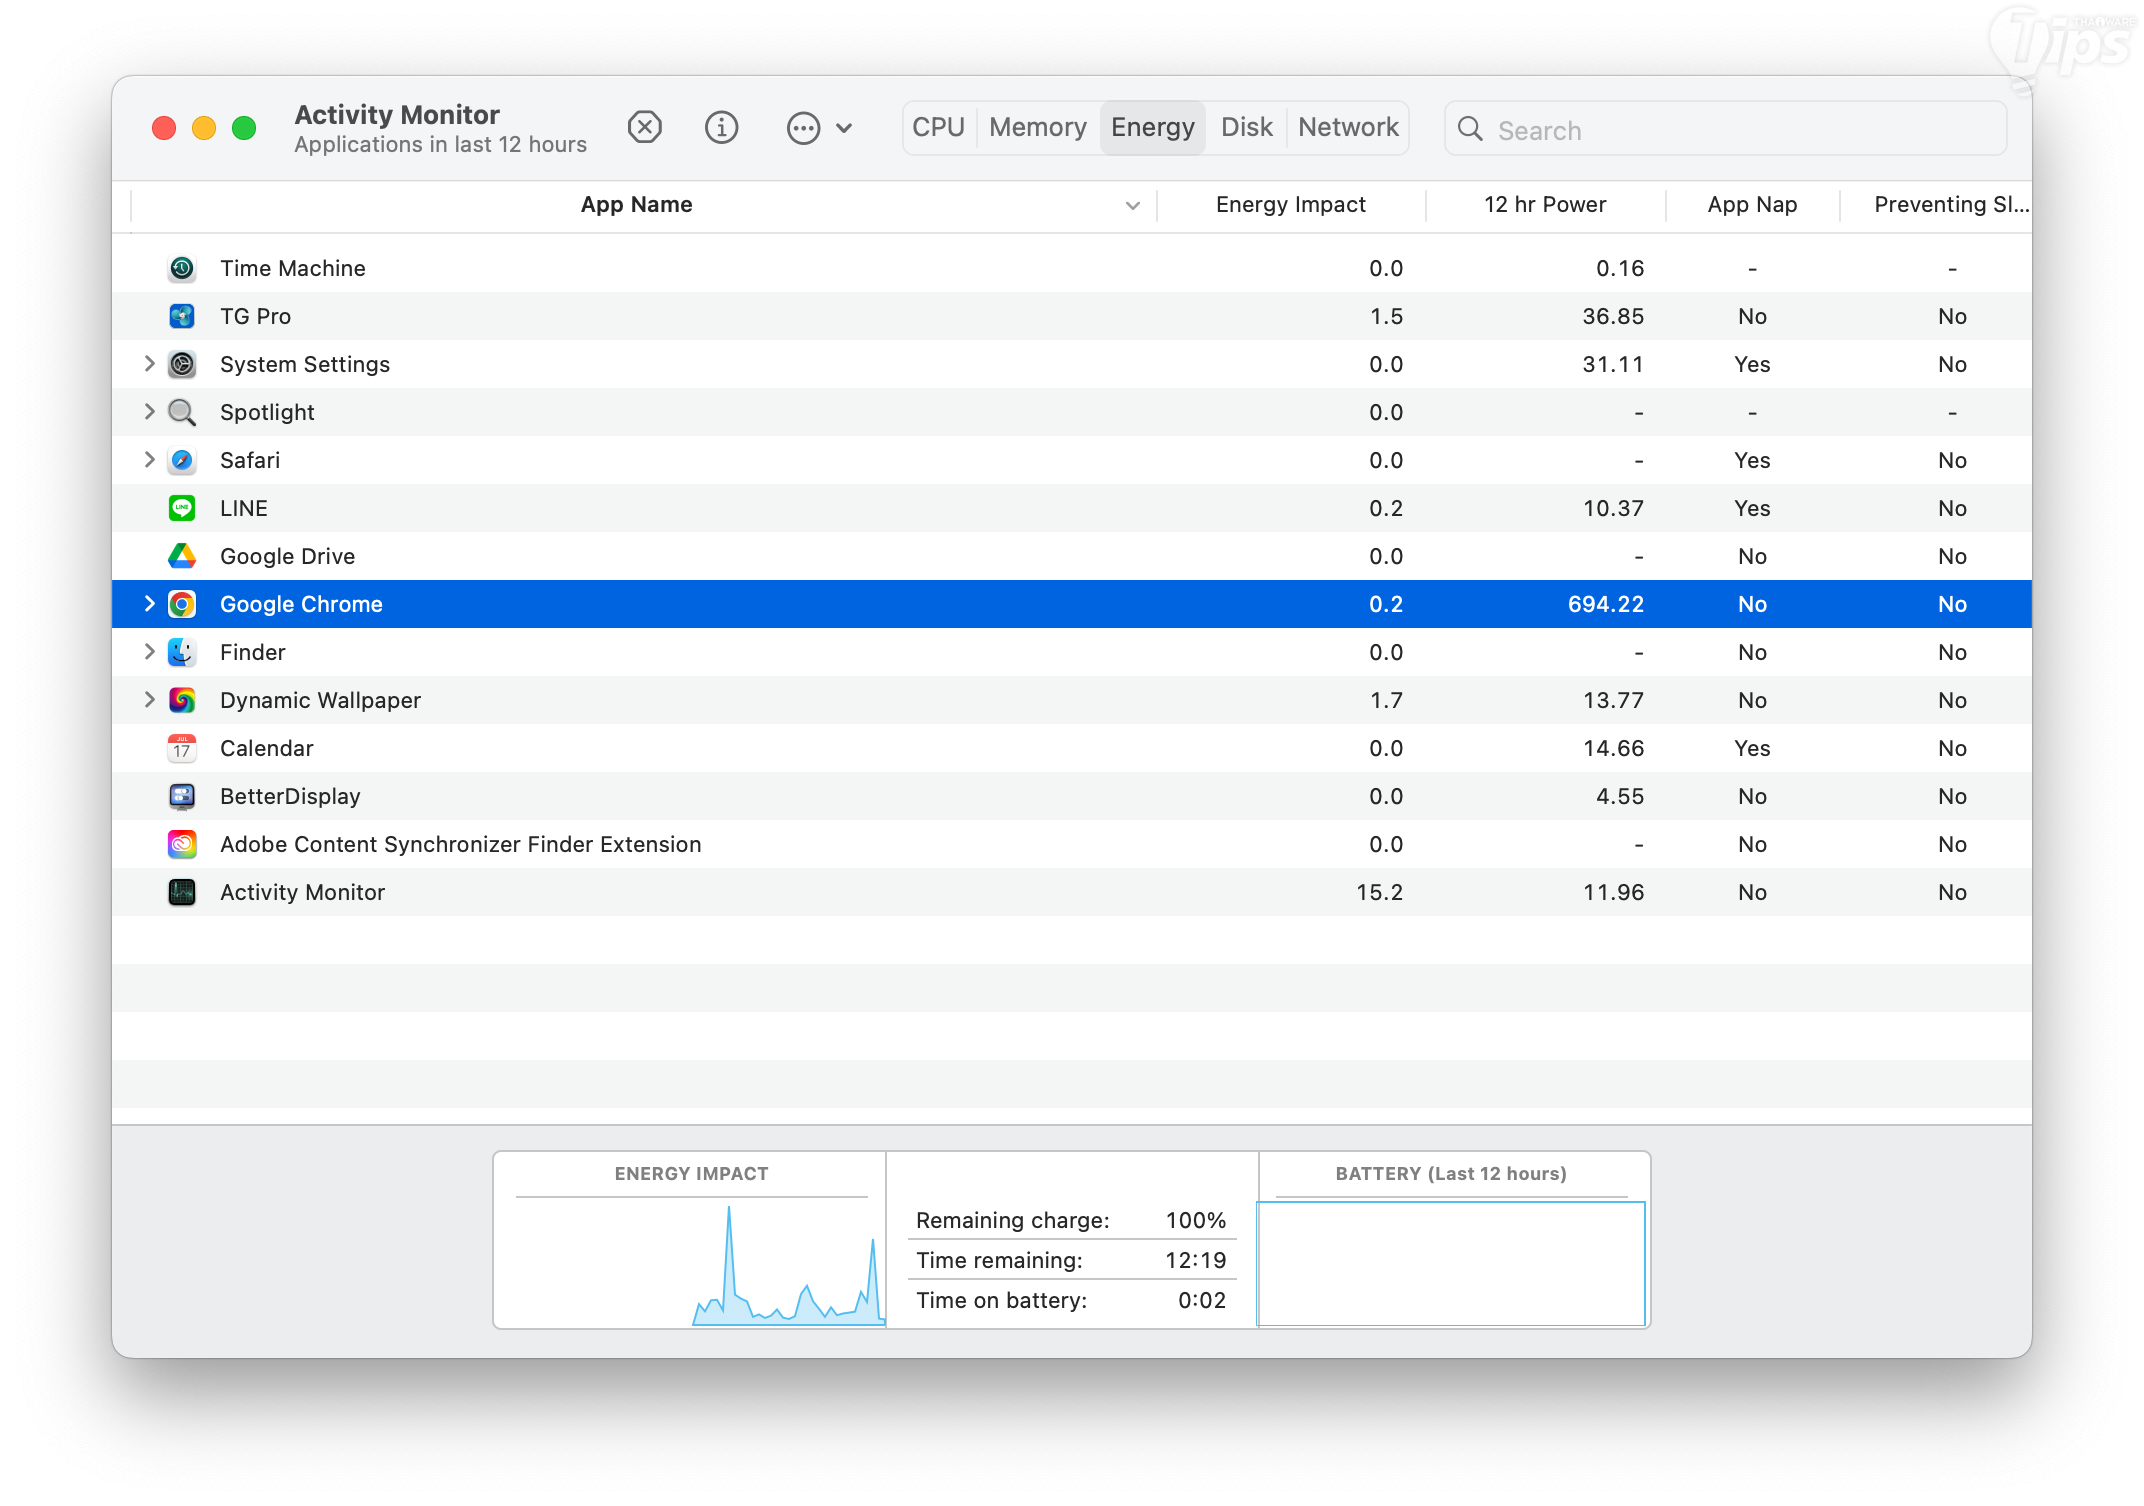This screenshot has height=1506, width=2144.
Task: Open the more options ellipsis dropdown
Action: pos(819,128)
